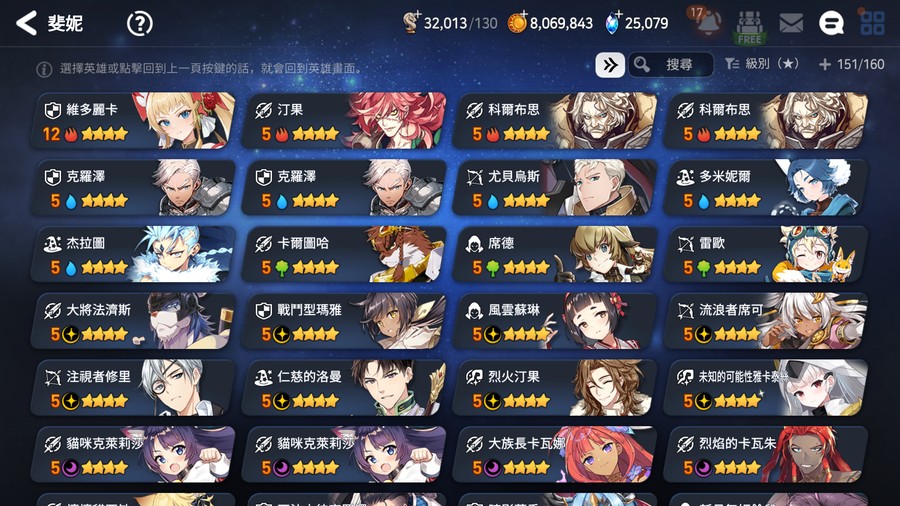
Task: Pick hero 席德 earth card
Action: (555, 254)
